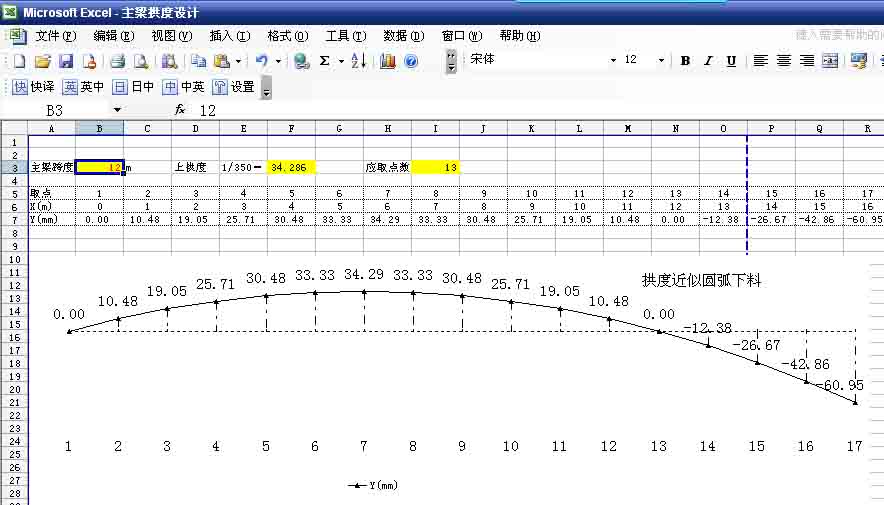This screenshot has width=884, height=505.
Task: Toggle Bold formatting
Action: tap(685, 61)
